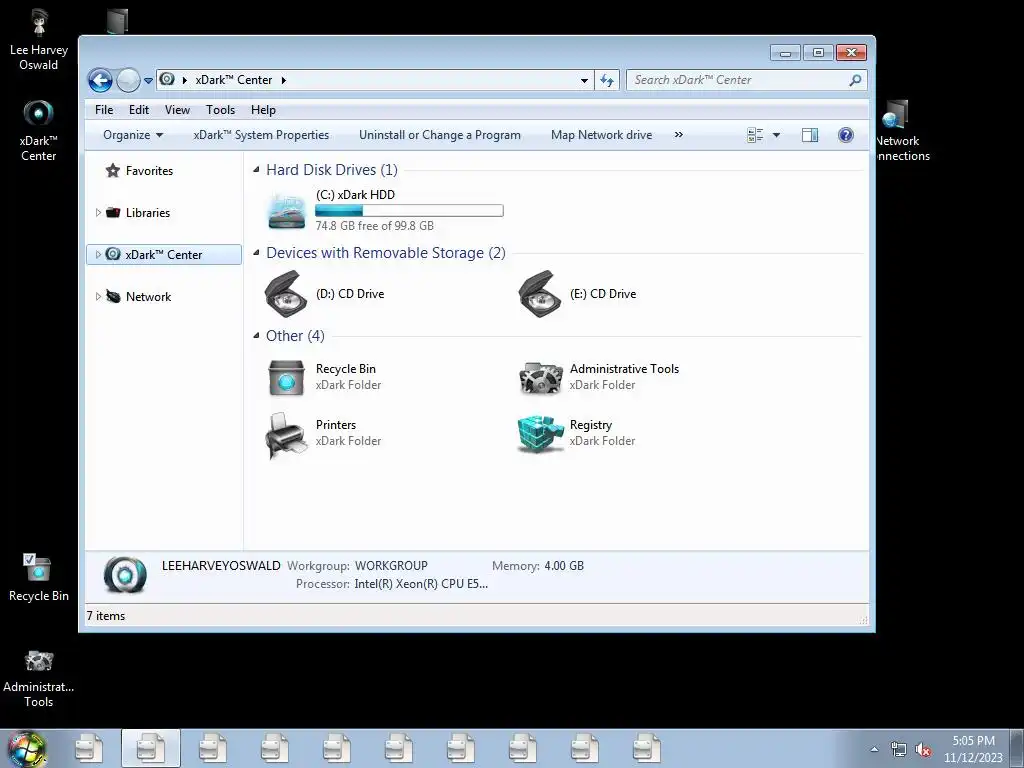Collapse the Hard Disk Drives group
Viewport: 1024px width, 768px height.
tap(256, 170)
